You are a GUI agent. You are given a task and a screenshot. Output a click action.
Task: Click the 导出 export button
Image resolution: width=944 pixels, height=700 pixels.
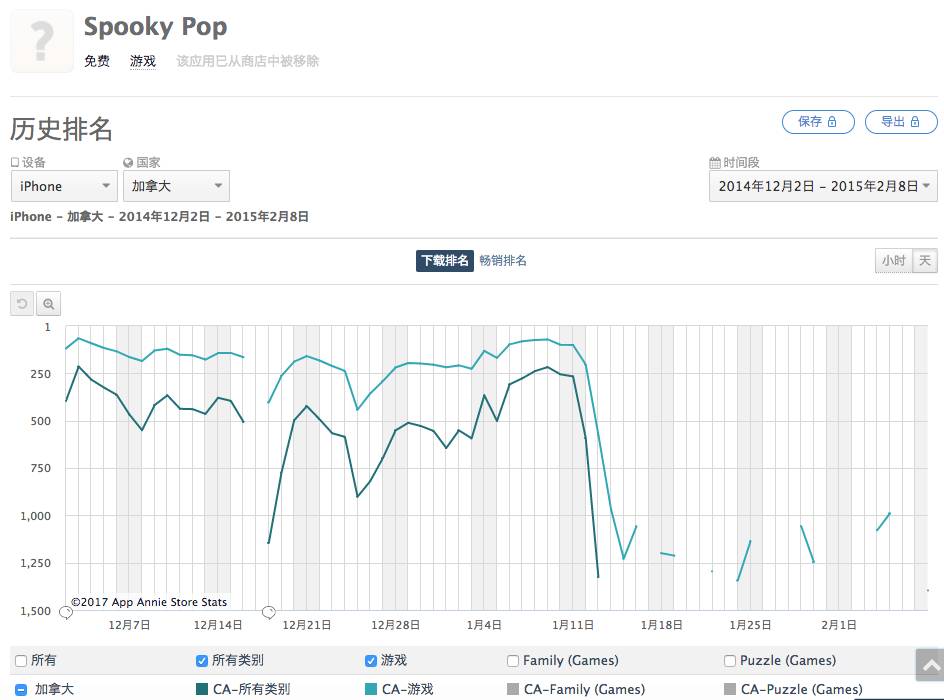(x=901, y=122)
